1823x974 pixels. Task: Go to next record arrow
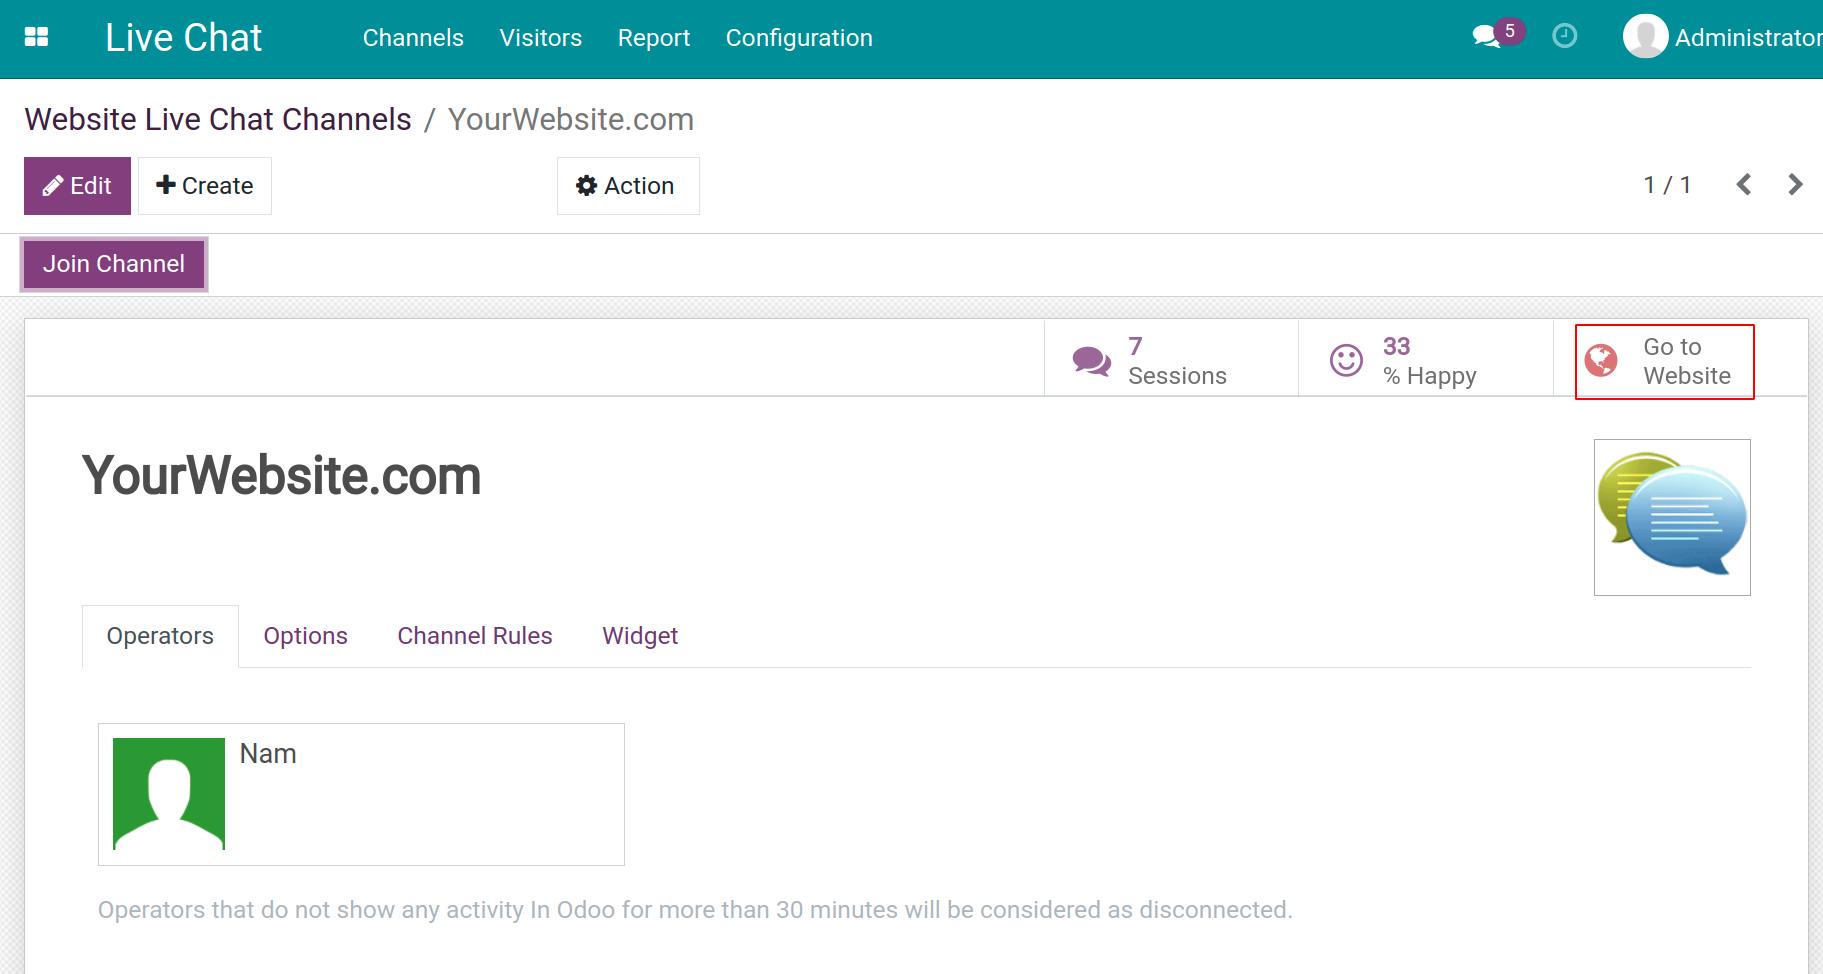(1795, 185)
